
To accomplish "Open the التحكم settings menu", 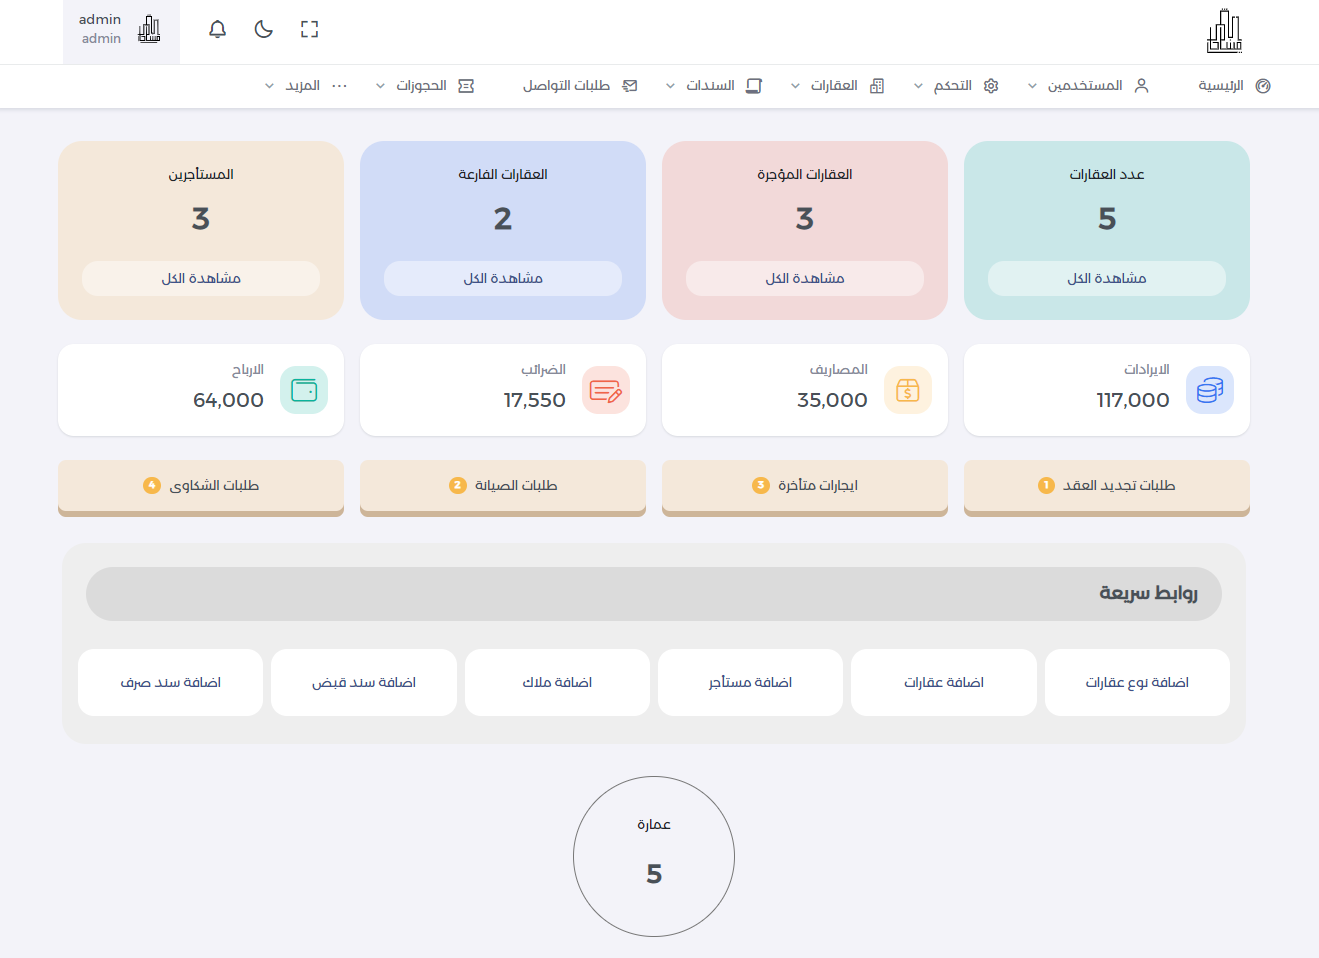I will (x=956, y=86).
